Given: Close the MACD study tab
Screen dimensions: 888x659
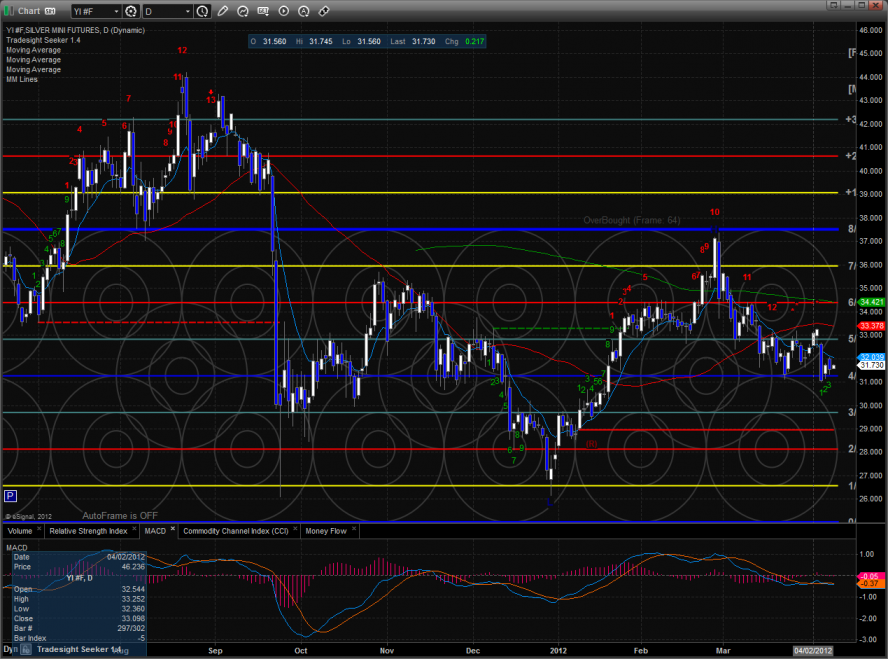Looking at the screenshot, I should [x=172, y=527].
